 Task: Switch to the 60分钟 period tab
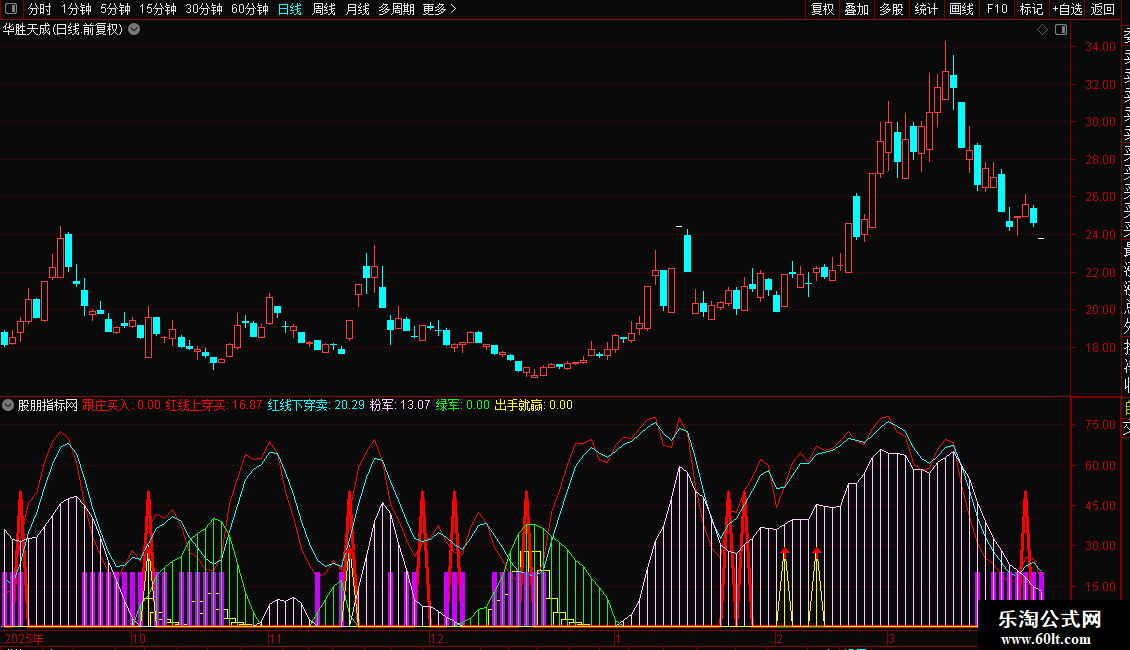(x=250, y=9)
